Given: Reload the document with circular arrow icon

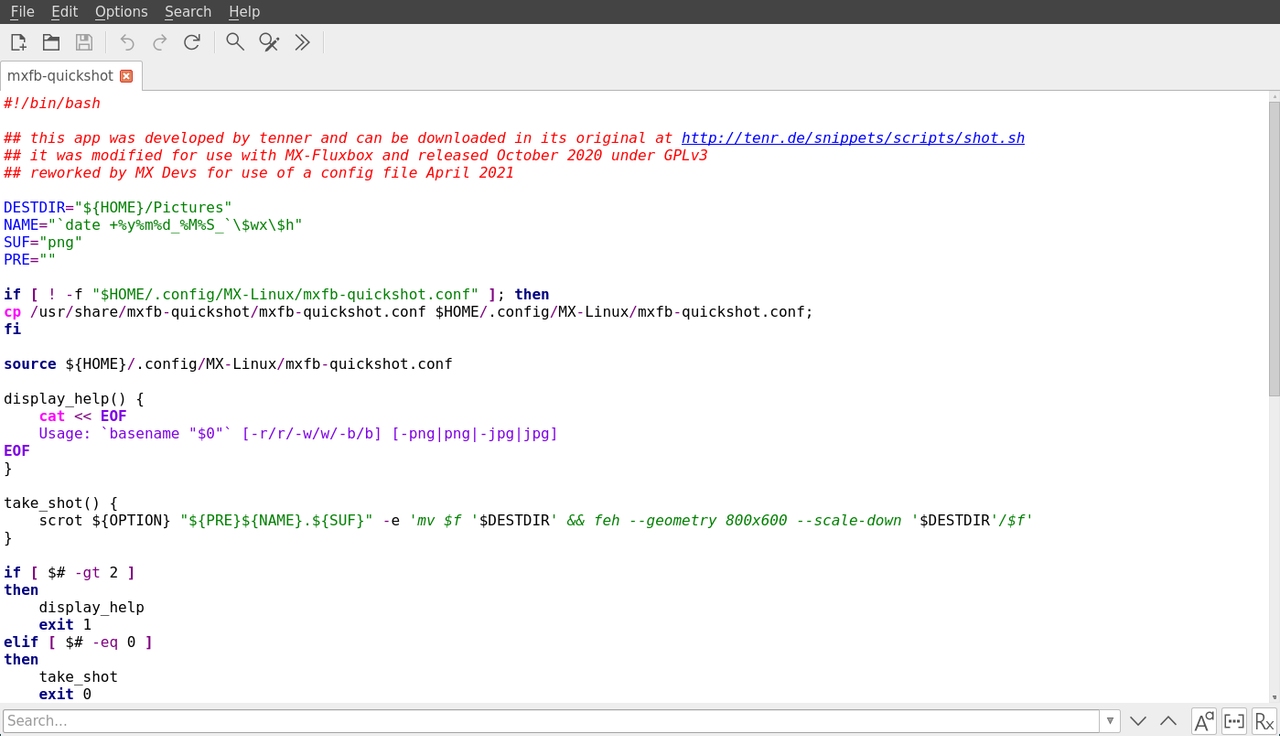Looking at the screenshot, I should pos(192,42).
